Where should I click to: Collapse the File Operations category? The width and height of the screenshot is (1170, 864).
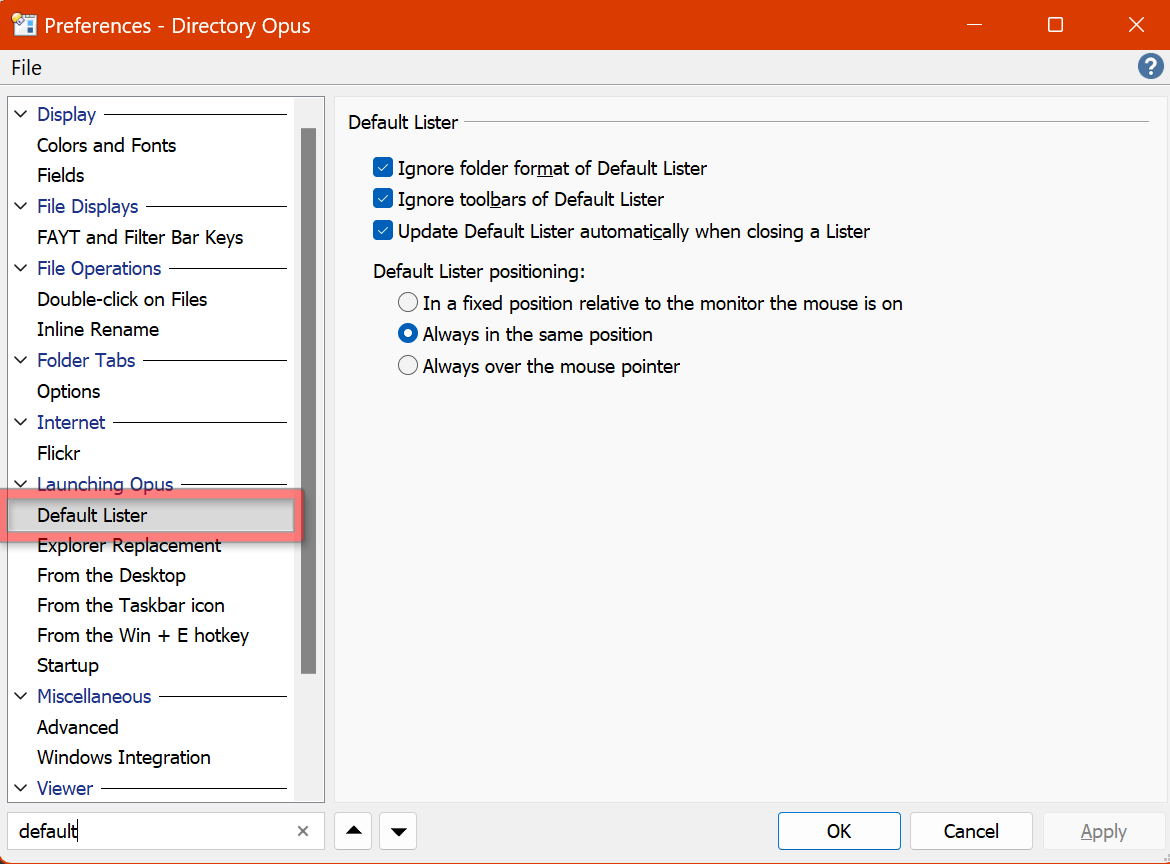coord(21,268)
